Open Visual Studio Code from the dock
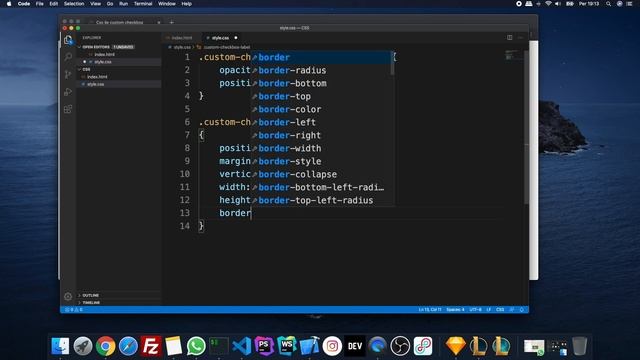The width and height of the screenshot is (640, 360). click(242, 346)
